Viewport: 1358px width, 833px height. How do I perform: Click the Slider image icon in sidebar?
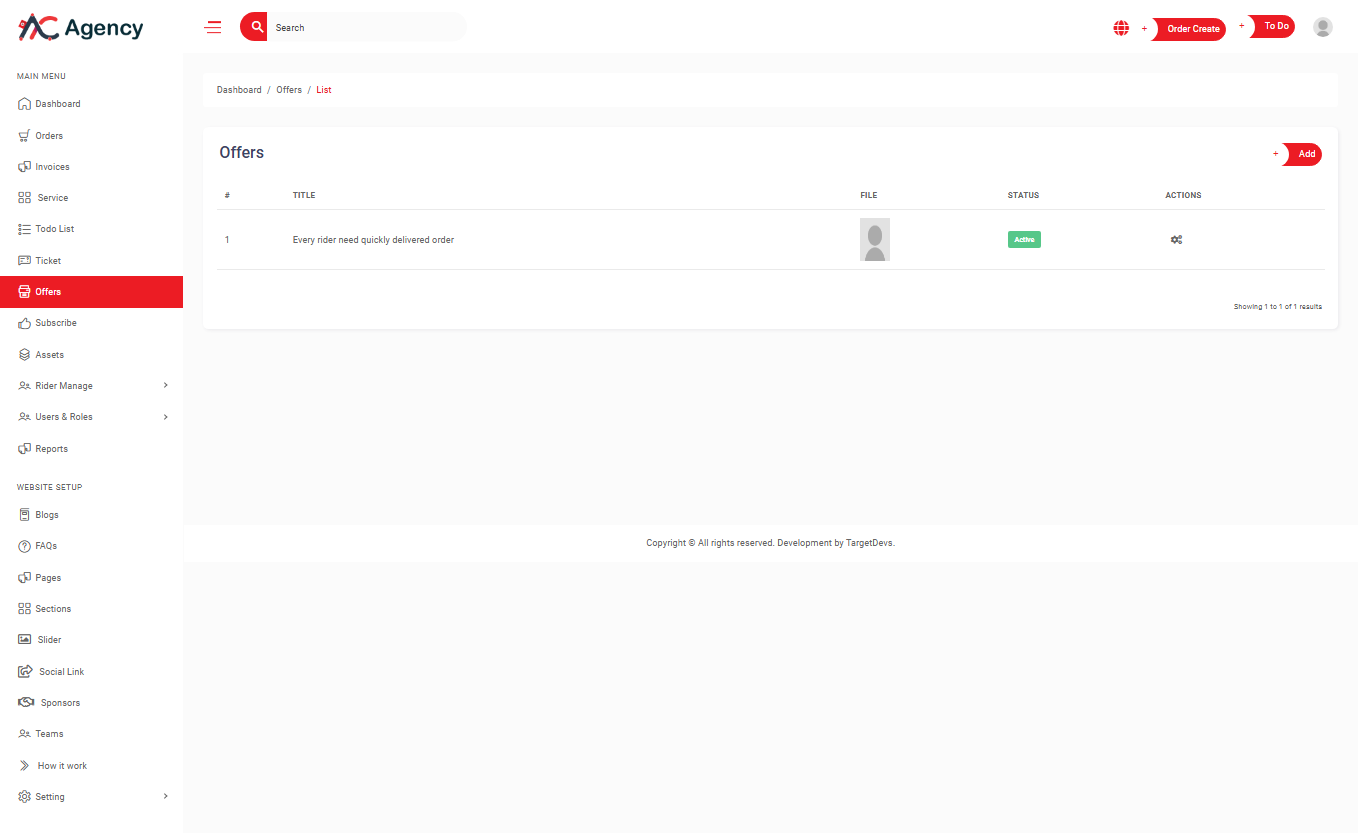25,640
